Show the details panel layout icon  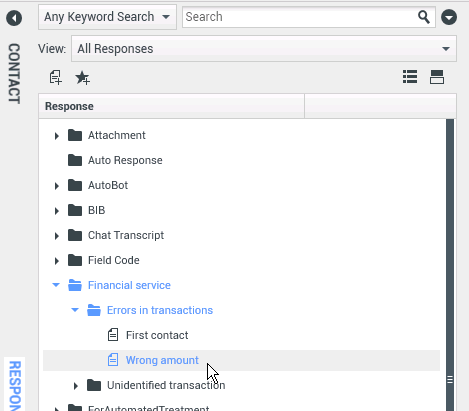[437, 77]
